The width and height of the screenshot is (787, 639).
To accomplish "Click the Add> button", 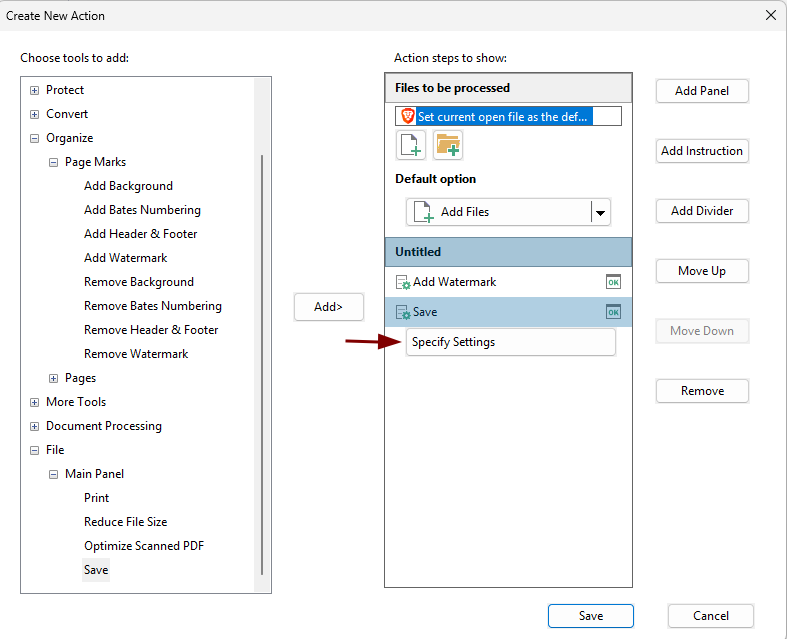I will coord(328,307).
